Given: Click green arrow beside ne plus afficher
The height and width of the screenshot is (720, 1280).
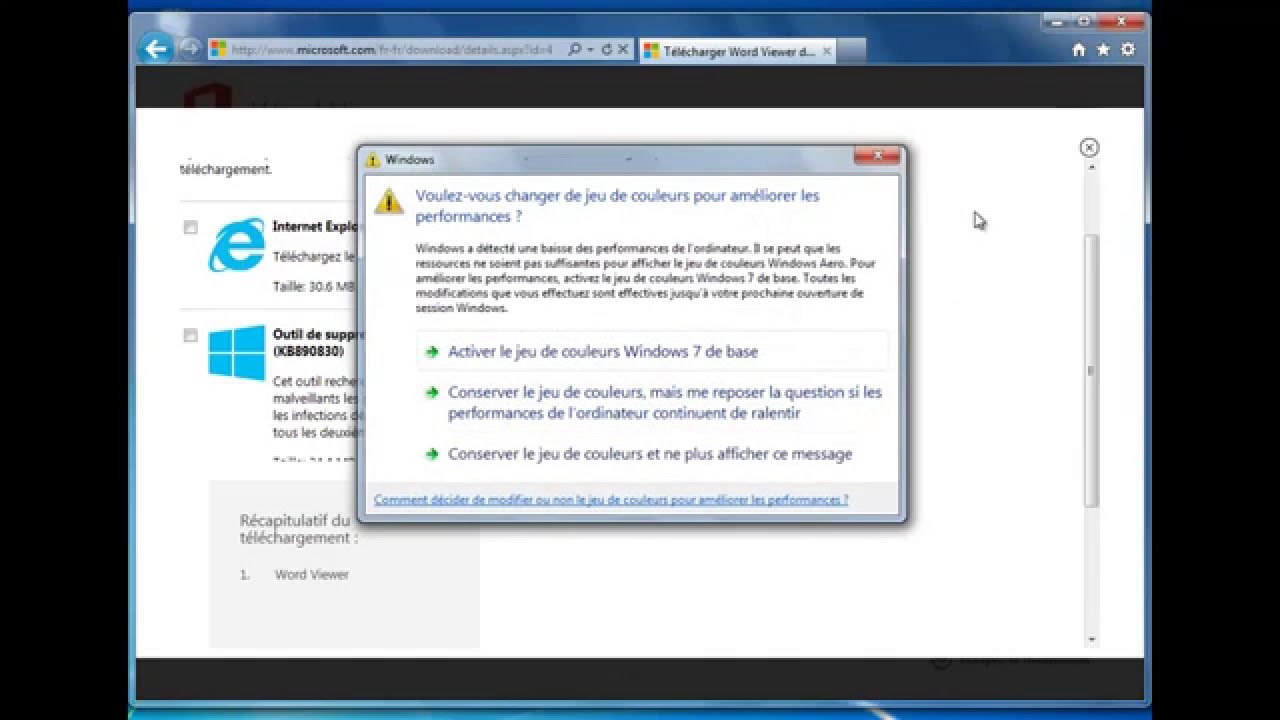Looking at the screenshot, I should tap(432, 454).
